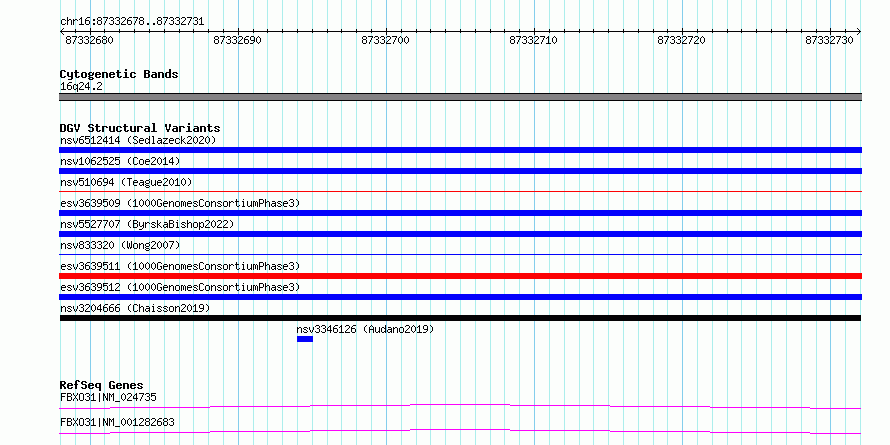Open the FBXO31|NM_001282683 gene label
Viewport: 890px width, 445px height.
click(x=117, y=422)
